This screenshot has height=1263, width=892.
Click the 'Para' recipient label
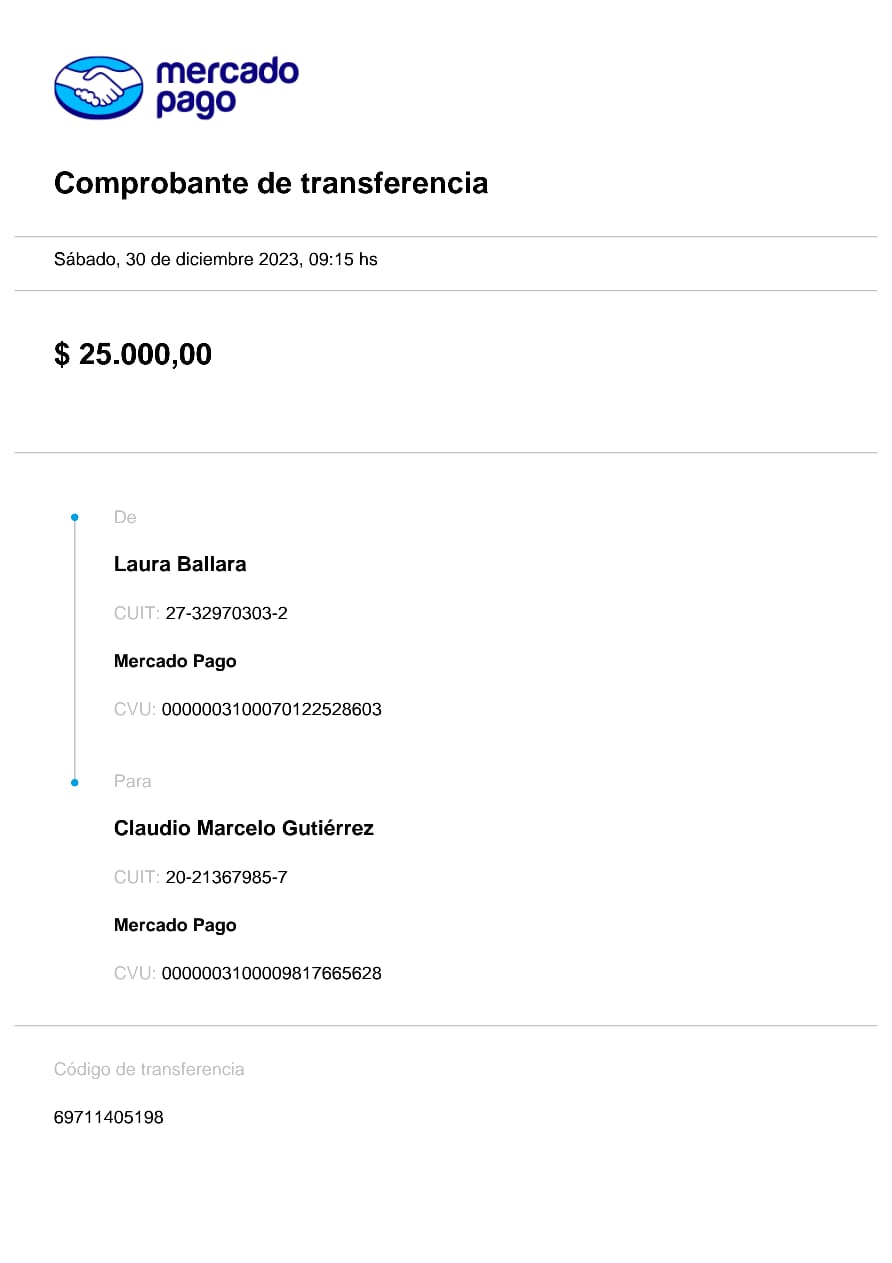click(x=133, y=781)
